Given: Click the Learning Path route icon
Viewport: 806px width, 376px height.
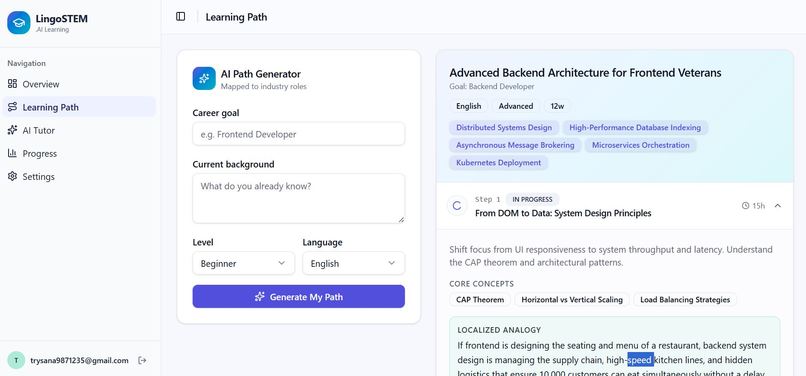Looking at the screenshot, I should tap(12, 107).
